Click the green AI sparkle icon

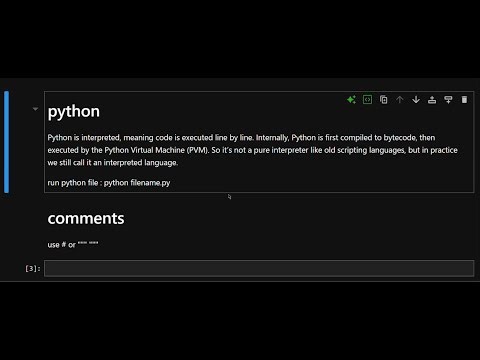(351, 100)
